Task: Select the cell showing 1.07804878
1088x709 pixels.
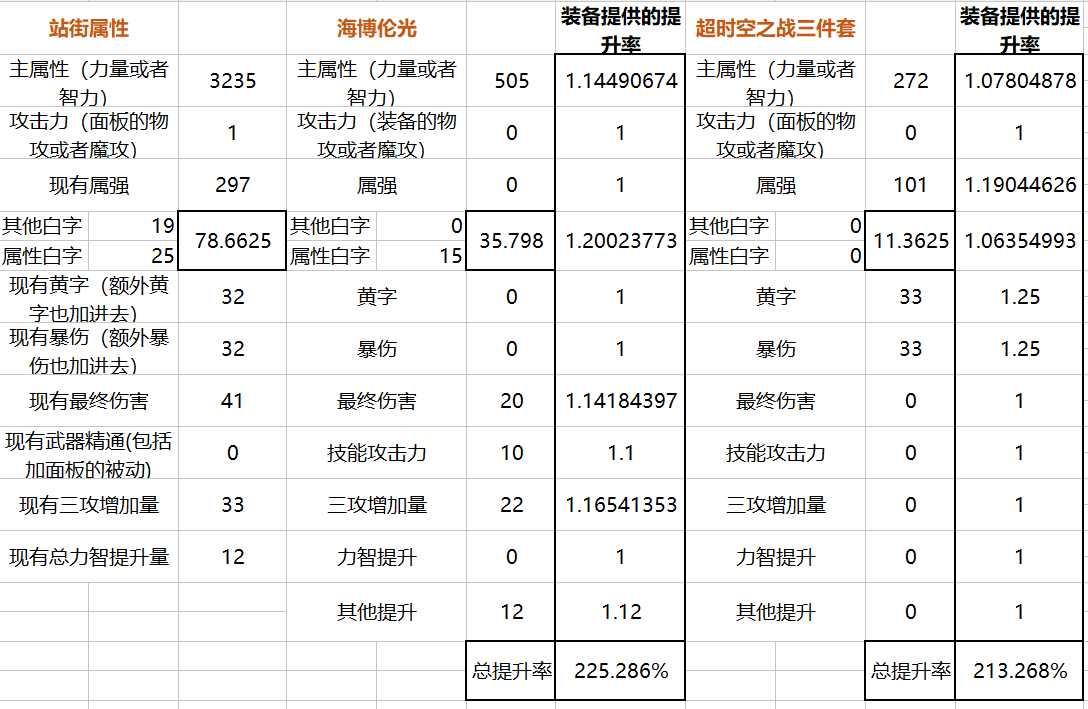Action: click(1020, 81)
